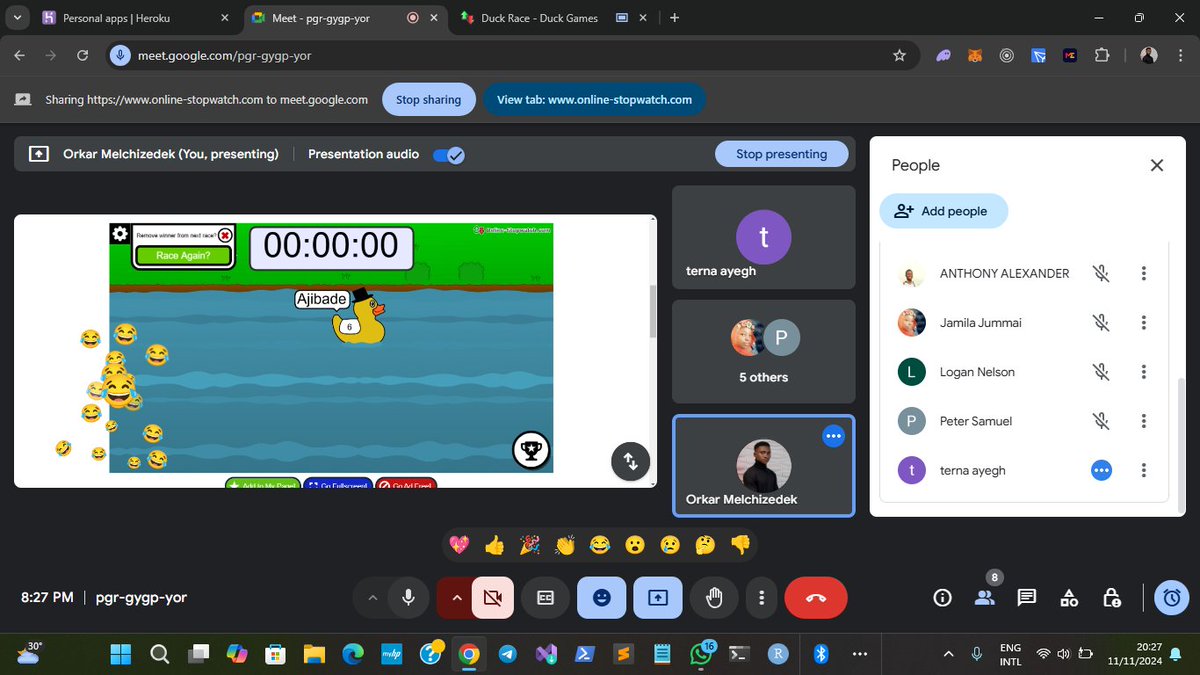1200x675 pixels.
Task: Mute Logan Nelson's microphone
Action: pos(1101,372)
